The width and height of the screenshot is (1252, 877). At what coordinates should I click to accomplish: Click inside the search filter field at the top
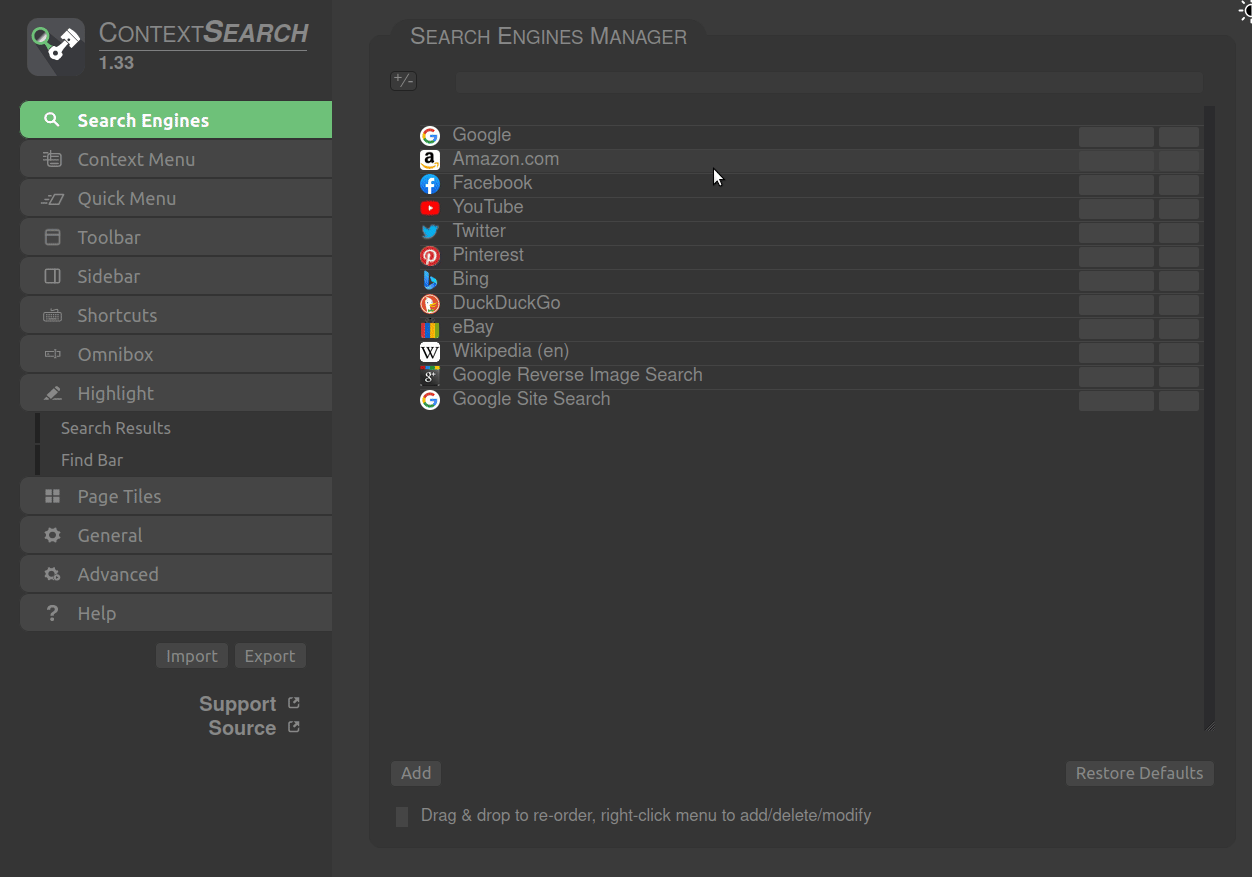coord(828,82)
